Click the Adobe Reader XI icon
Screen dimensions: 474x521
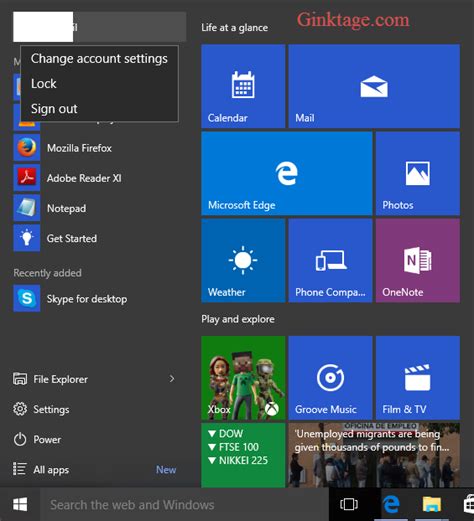[x=27, y=178]
